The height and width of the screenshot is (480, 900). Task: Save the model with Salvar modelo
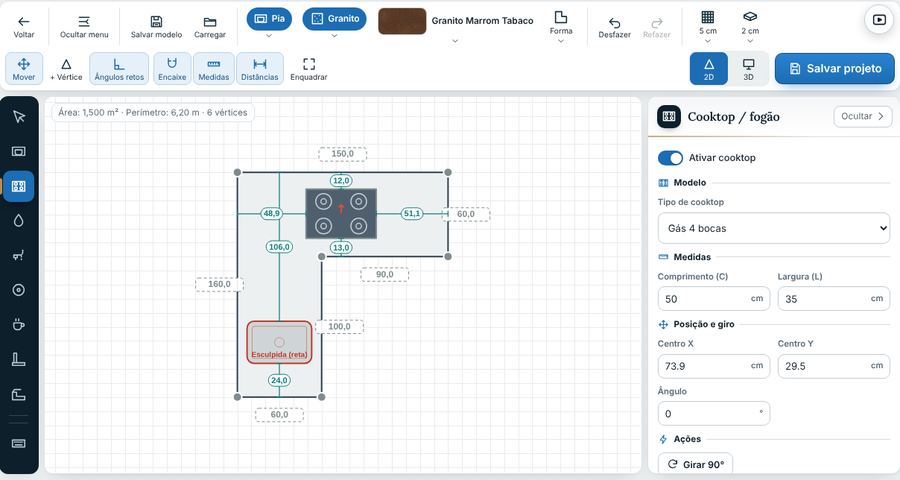click(156, 27)
